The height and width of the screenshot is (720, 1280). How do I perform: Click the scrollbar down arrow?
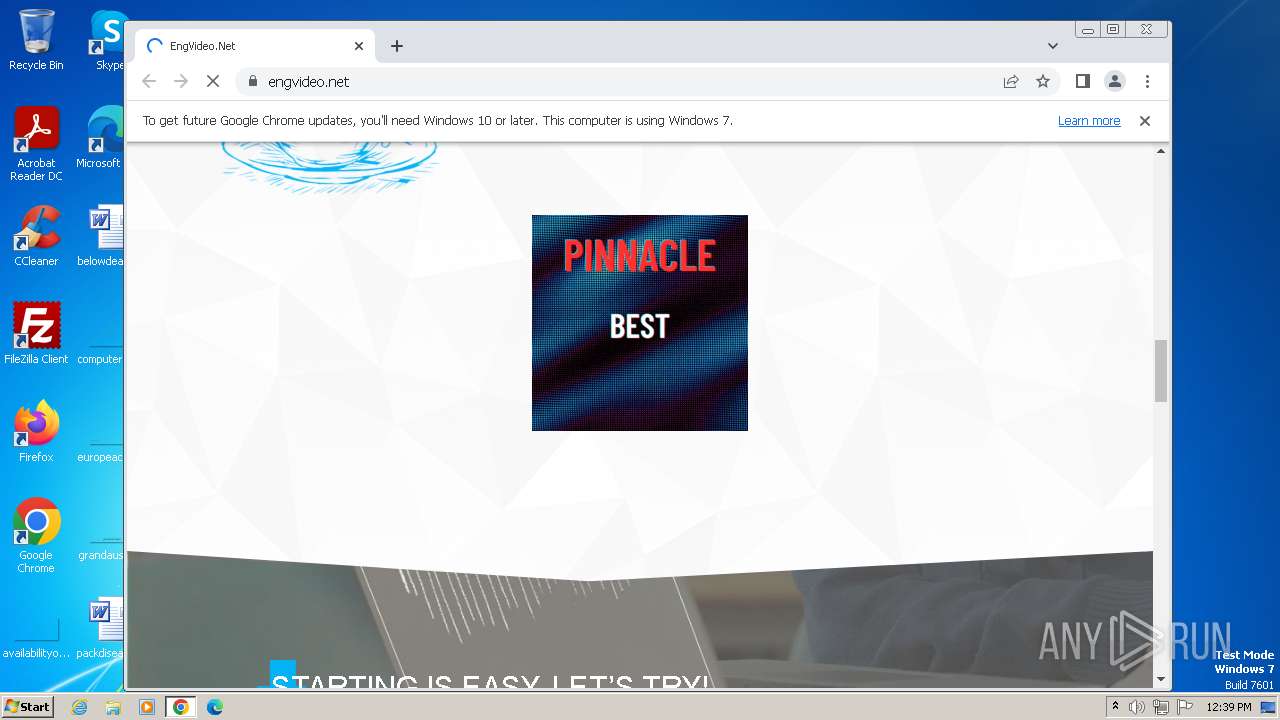(1161, 680)
